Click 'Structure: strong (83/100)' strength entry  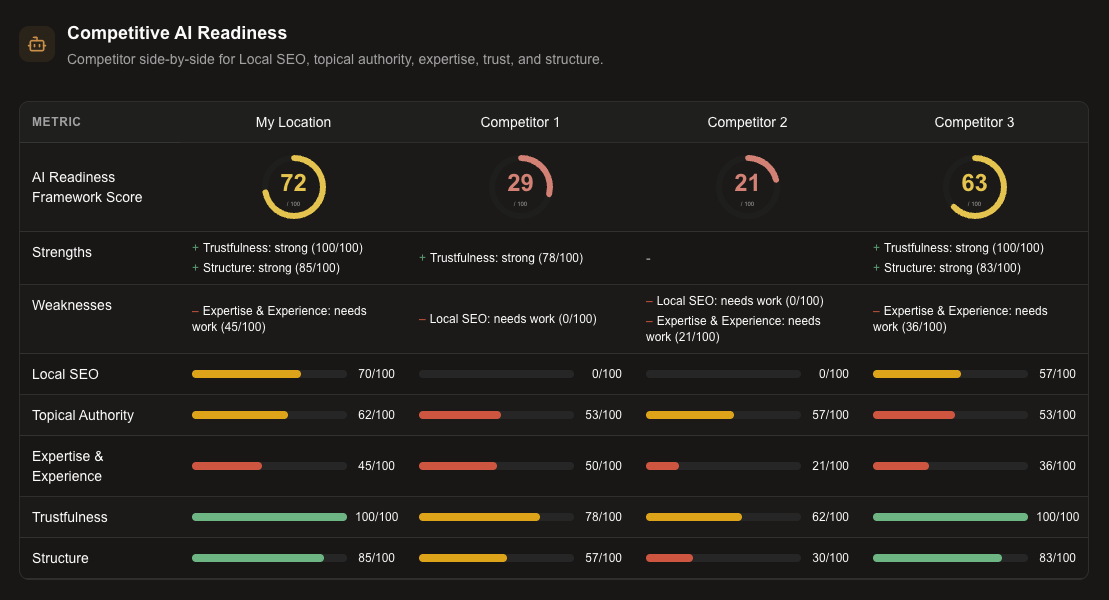tap(947, 267)
